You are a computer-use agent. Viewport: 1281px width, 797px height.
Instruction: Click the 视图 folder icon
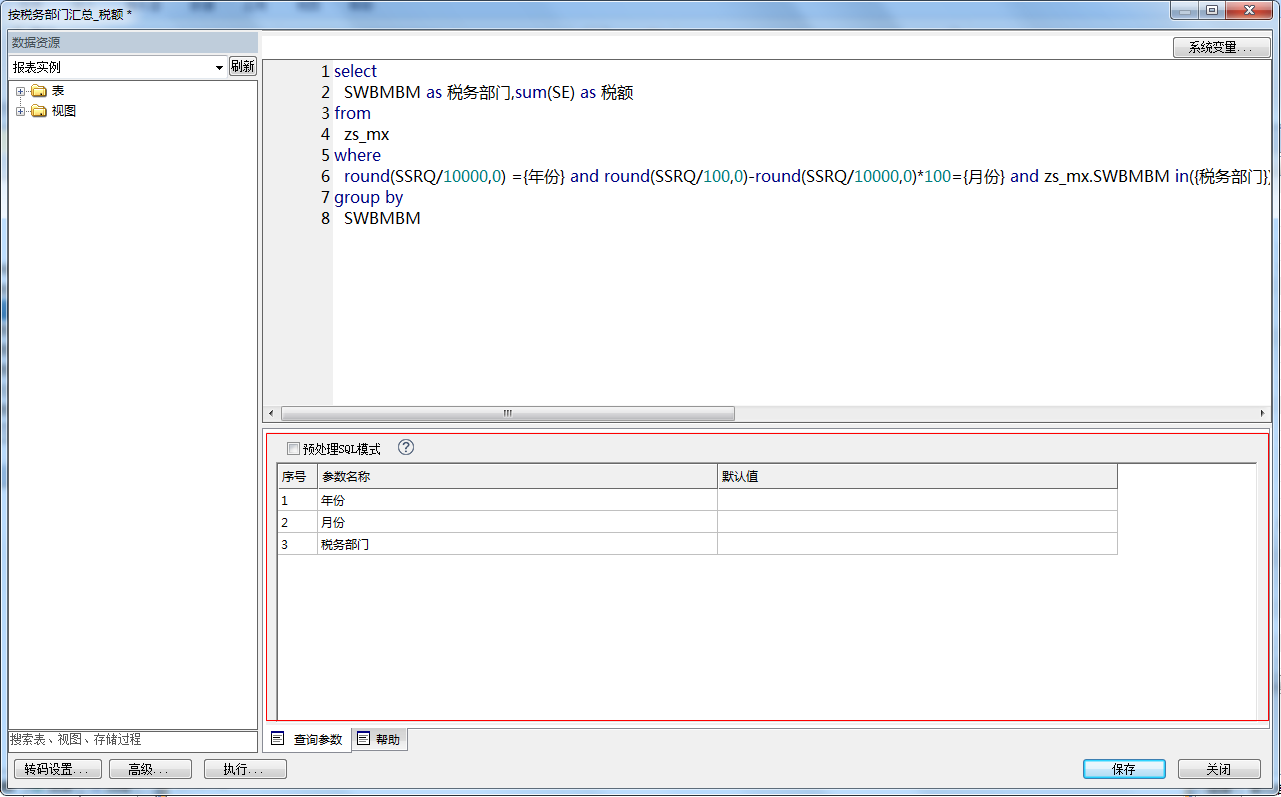[39, 111]
